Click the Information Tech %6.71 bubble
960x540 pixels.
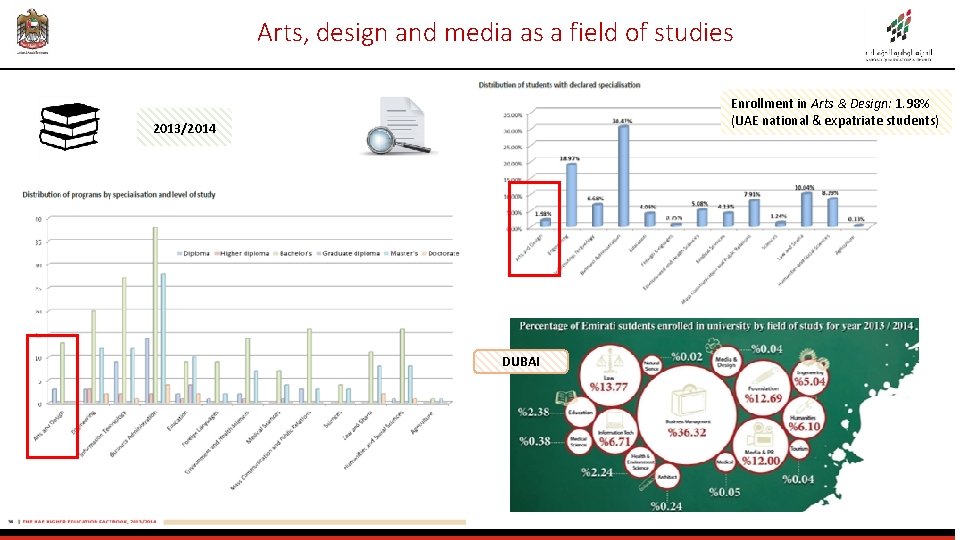click(615, 430)
